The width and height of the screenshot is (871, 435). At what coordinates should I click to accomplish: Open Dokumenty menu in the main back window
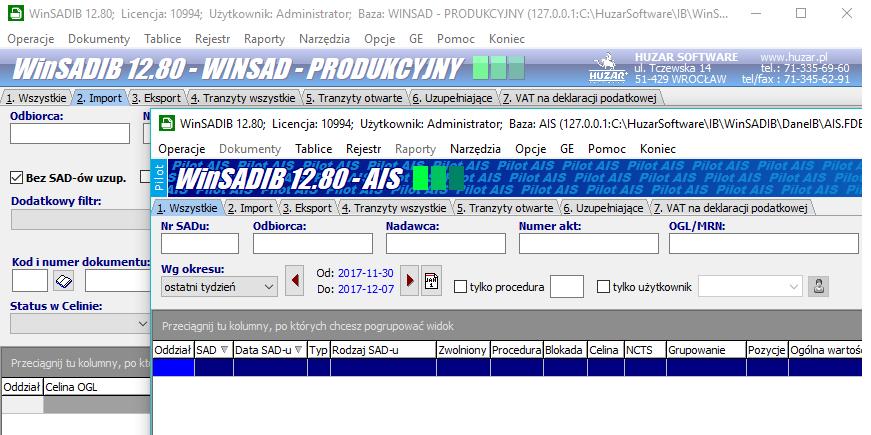(99, 39)
